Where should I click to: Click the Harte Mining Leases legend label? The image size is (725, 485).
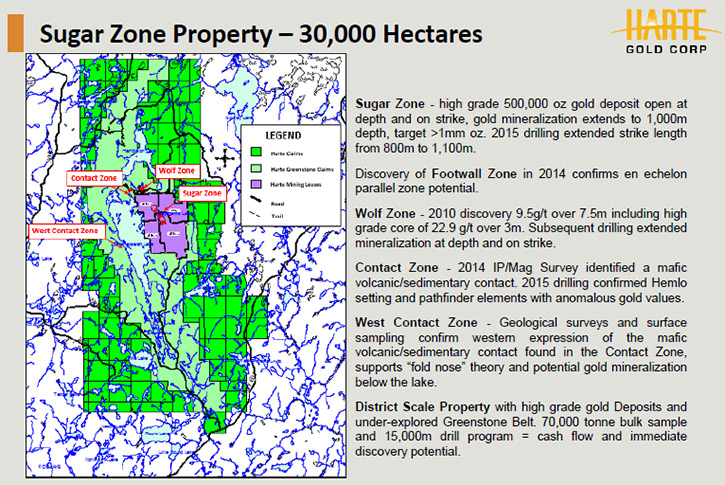tap(296, 184)
